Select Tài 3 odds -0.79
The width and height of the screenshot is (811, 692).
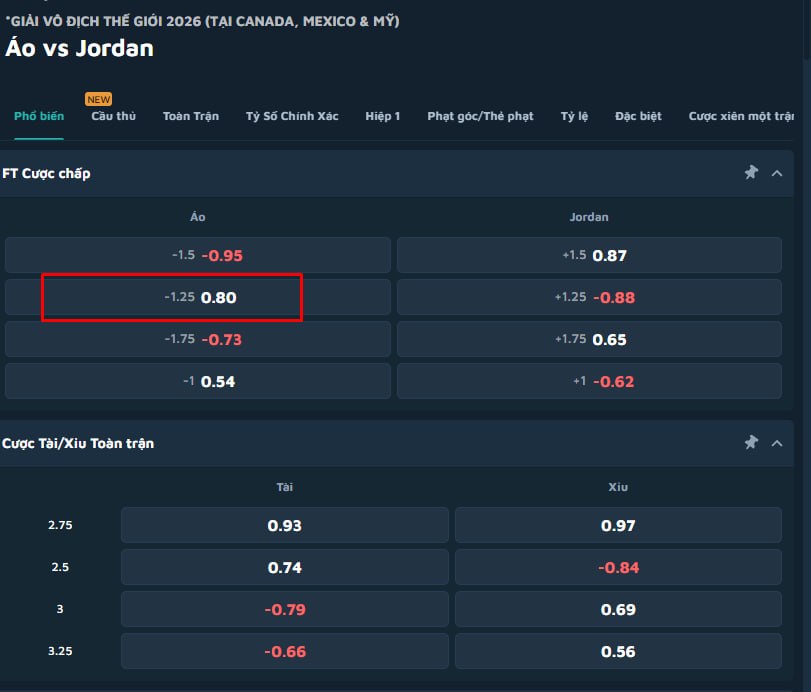click(284, 609)
